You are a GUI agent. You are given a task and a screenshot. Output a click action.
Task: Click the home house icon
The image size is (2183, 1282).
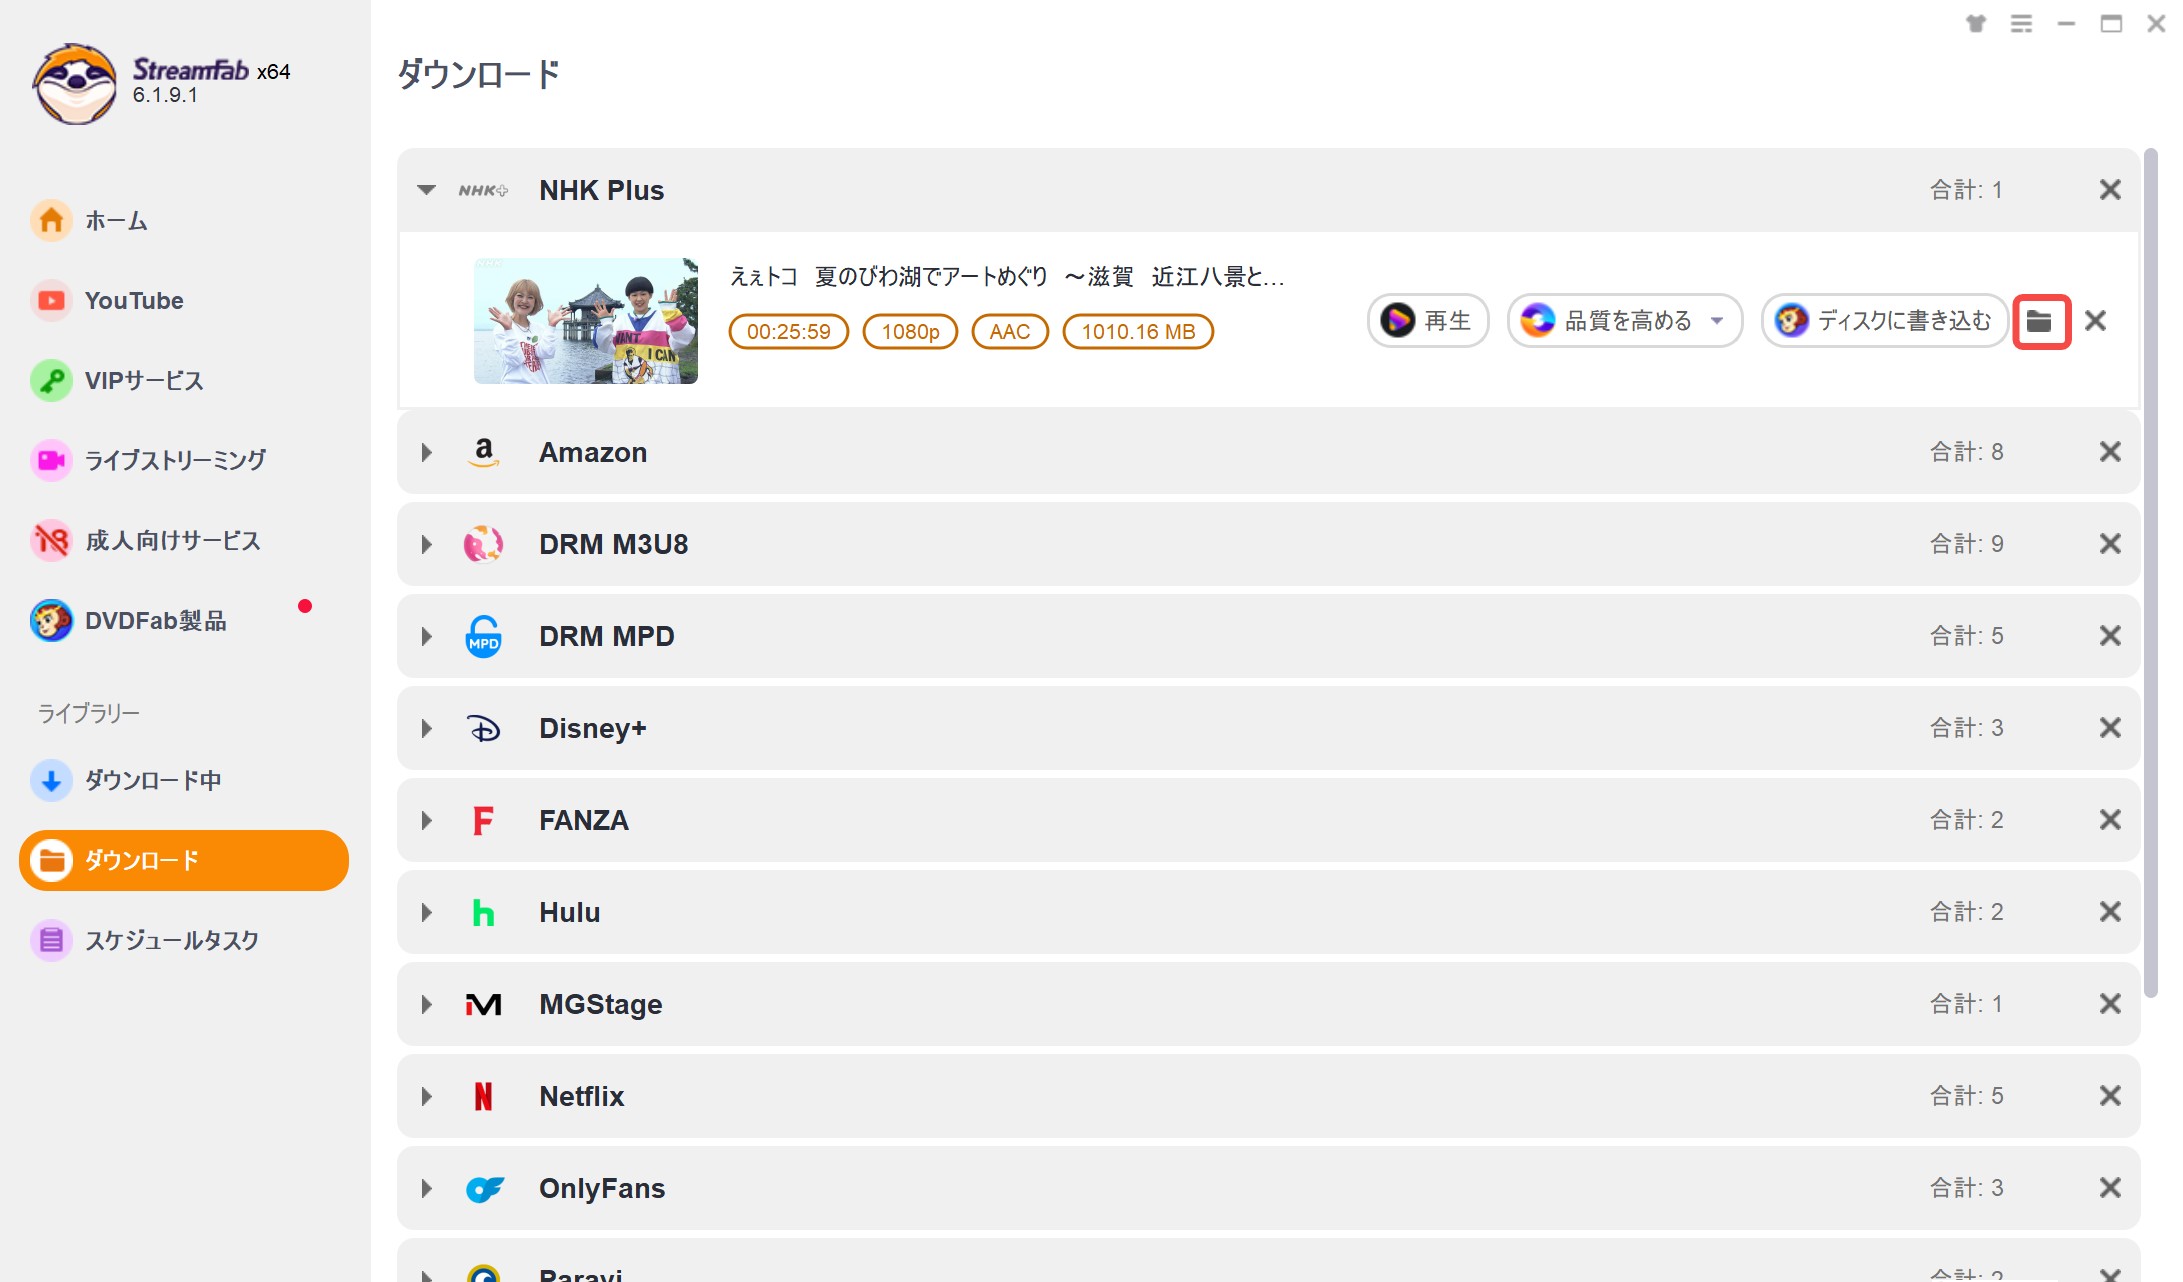[51, 220]
